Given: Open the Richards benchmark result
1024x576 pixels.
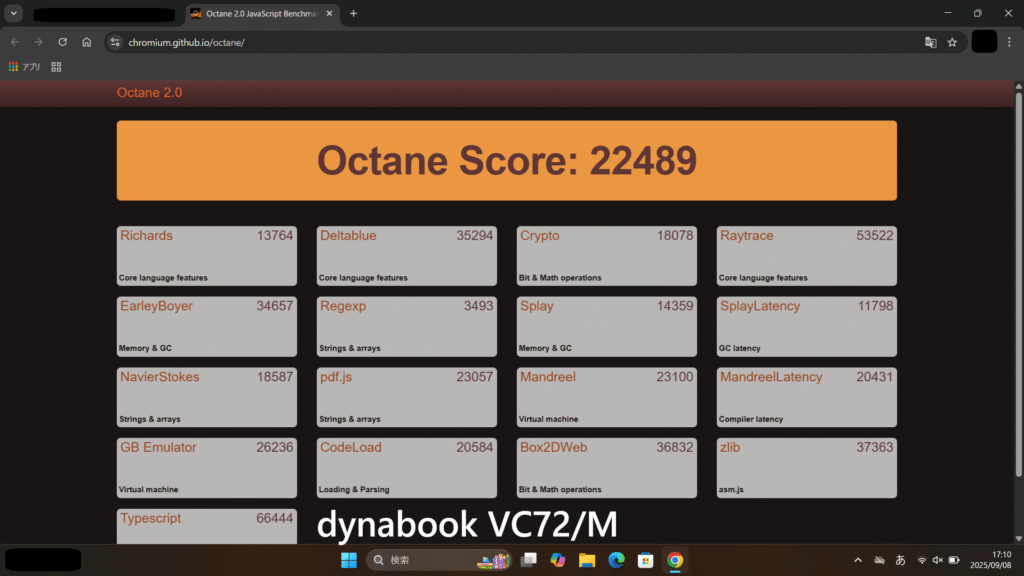Looking at the screenshot, I should coord(206,256).
